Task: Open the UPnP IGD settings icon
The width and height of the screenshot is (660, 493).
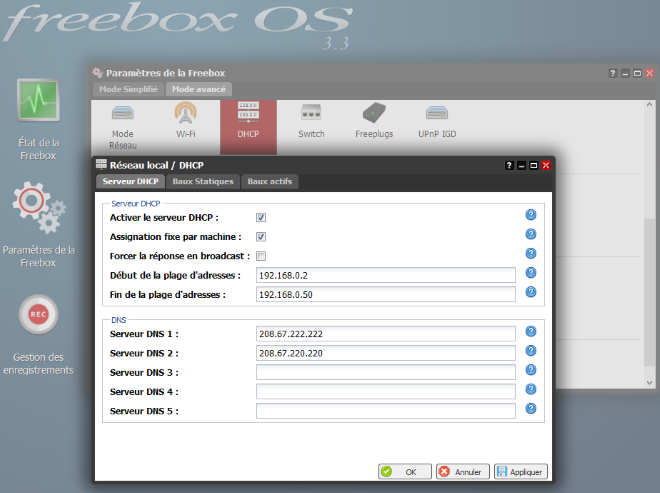Action: [x=436, y=113]
